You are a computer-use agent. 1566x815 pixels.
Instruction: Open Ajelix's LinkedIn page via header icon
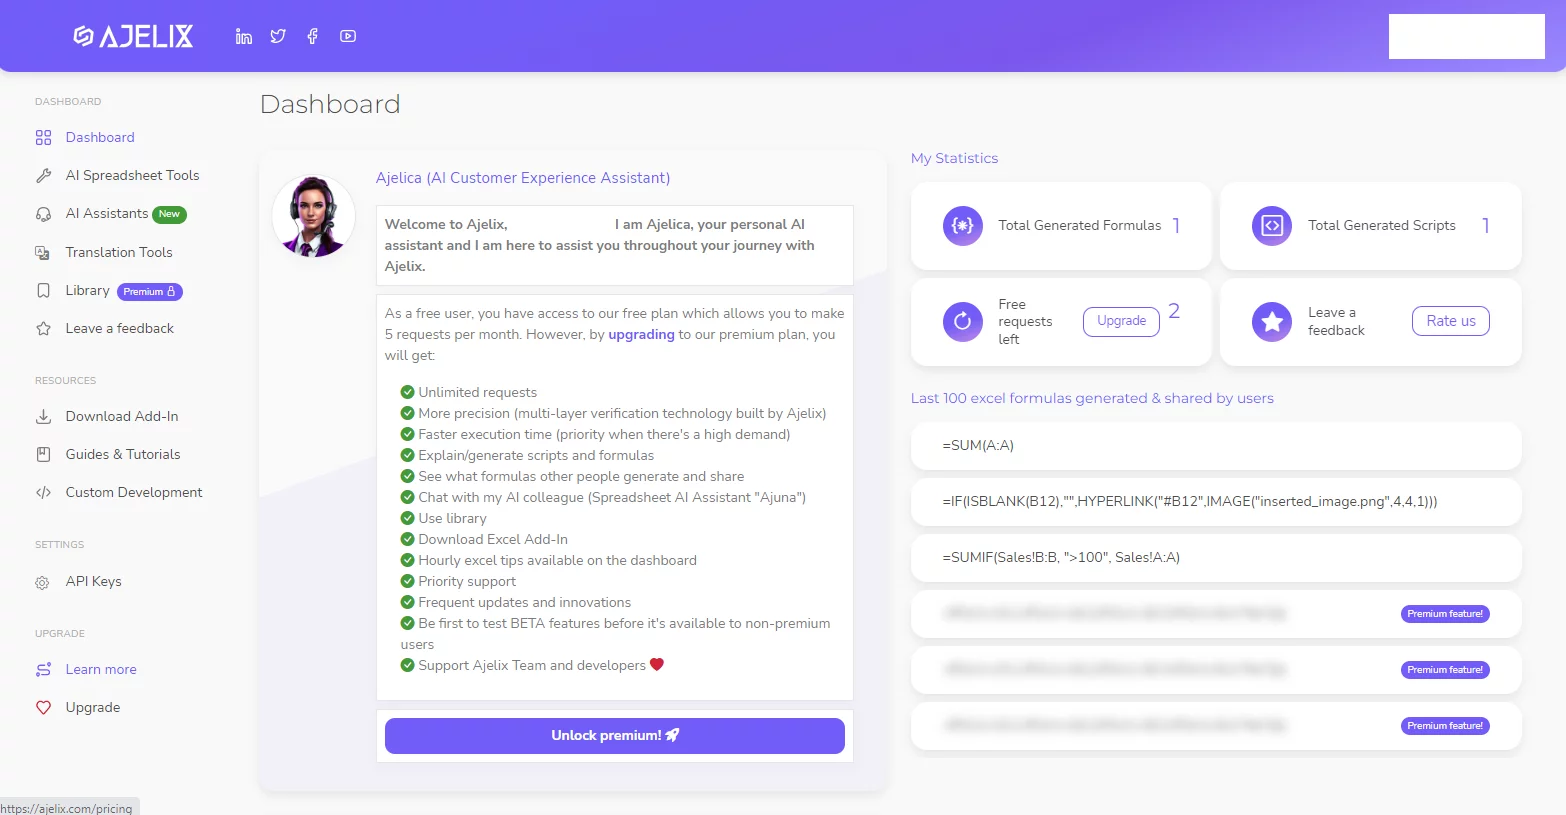[x=243, y=36]
